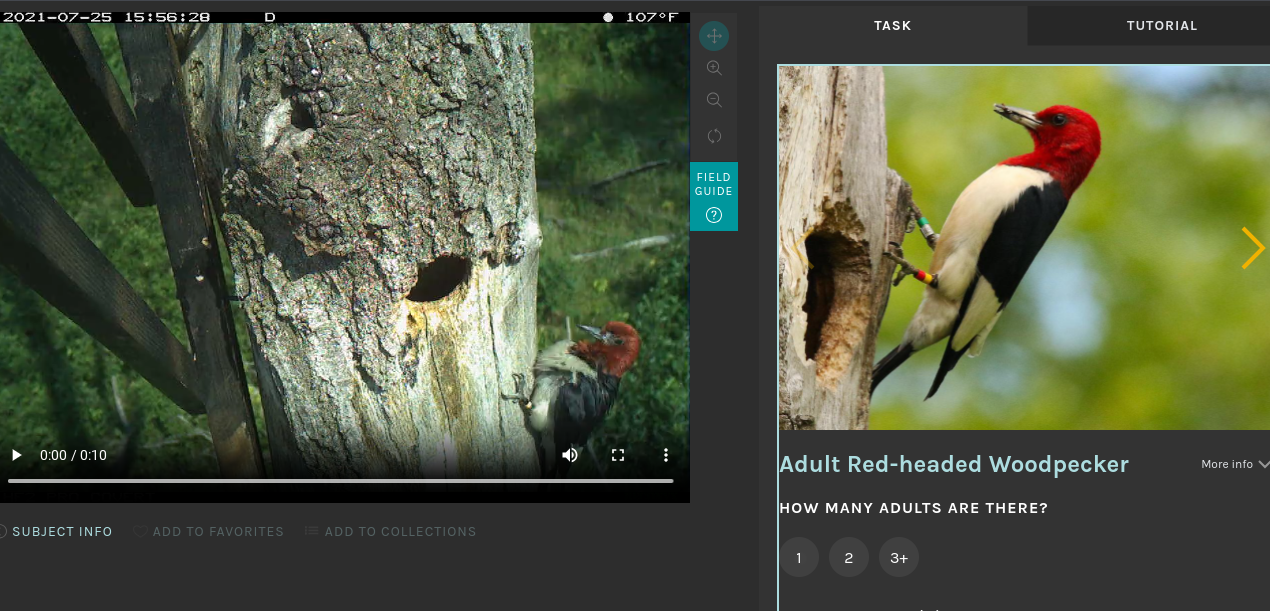
Task: Add subject to favorites
Action: click(209, 531)
